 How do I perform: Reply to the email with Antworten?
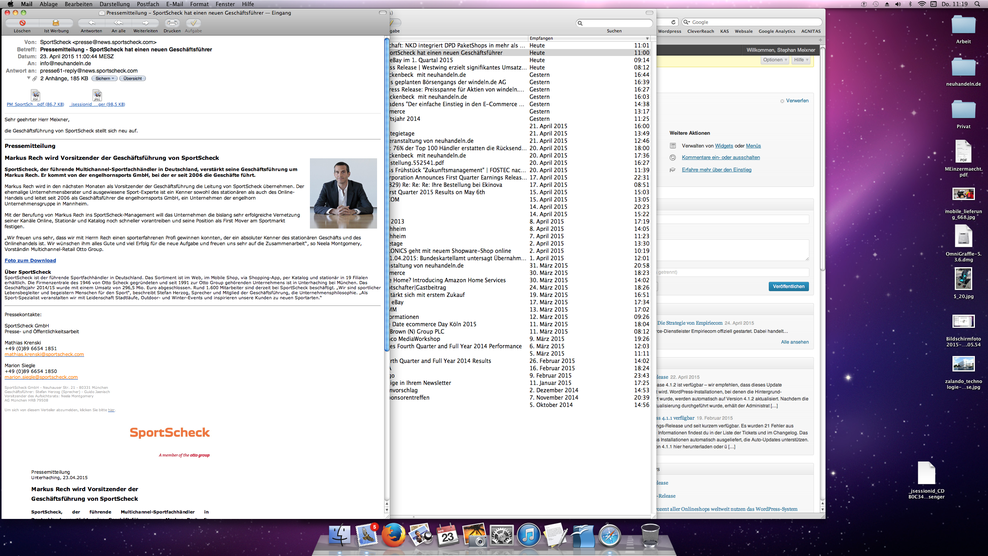click(91, 23)
